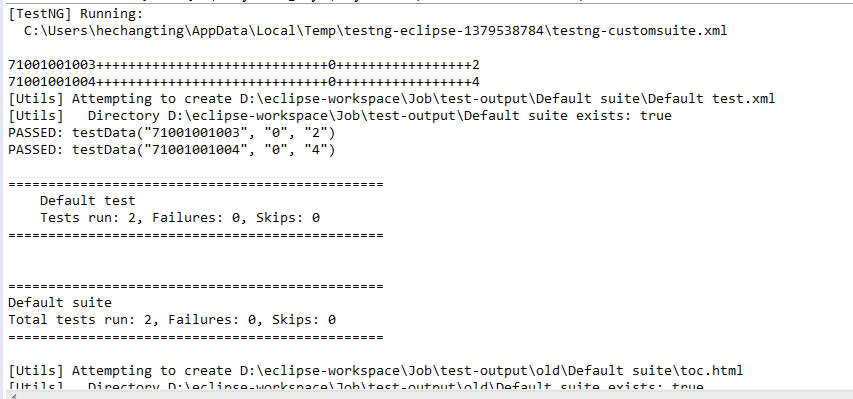This screenshot has width=853, height=399.
Task: Click 'Total tests run: 2' summary line
Action: coord(172,320)
